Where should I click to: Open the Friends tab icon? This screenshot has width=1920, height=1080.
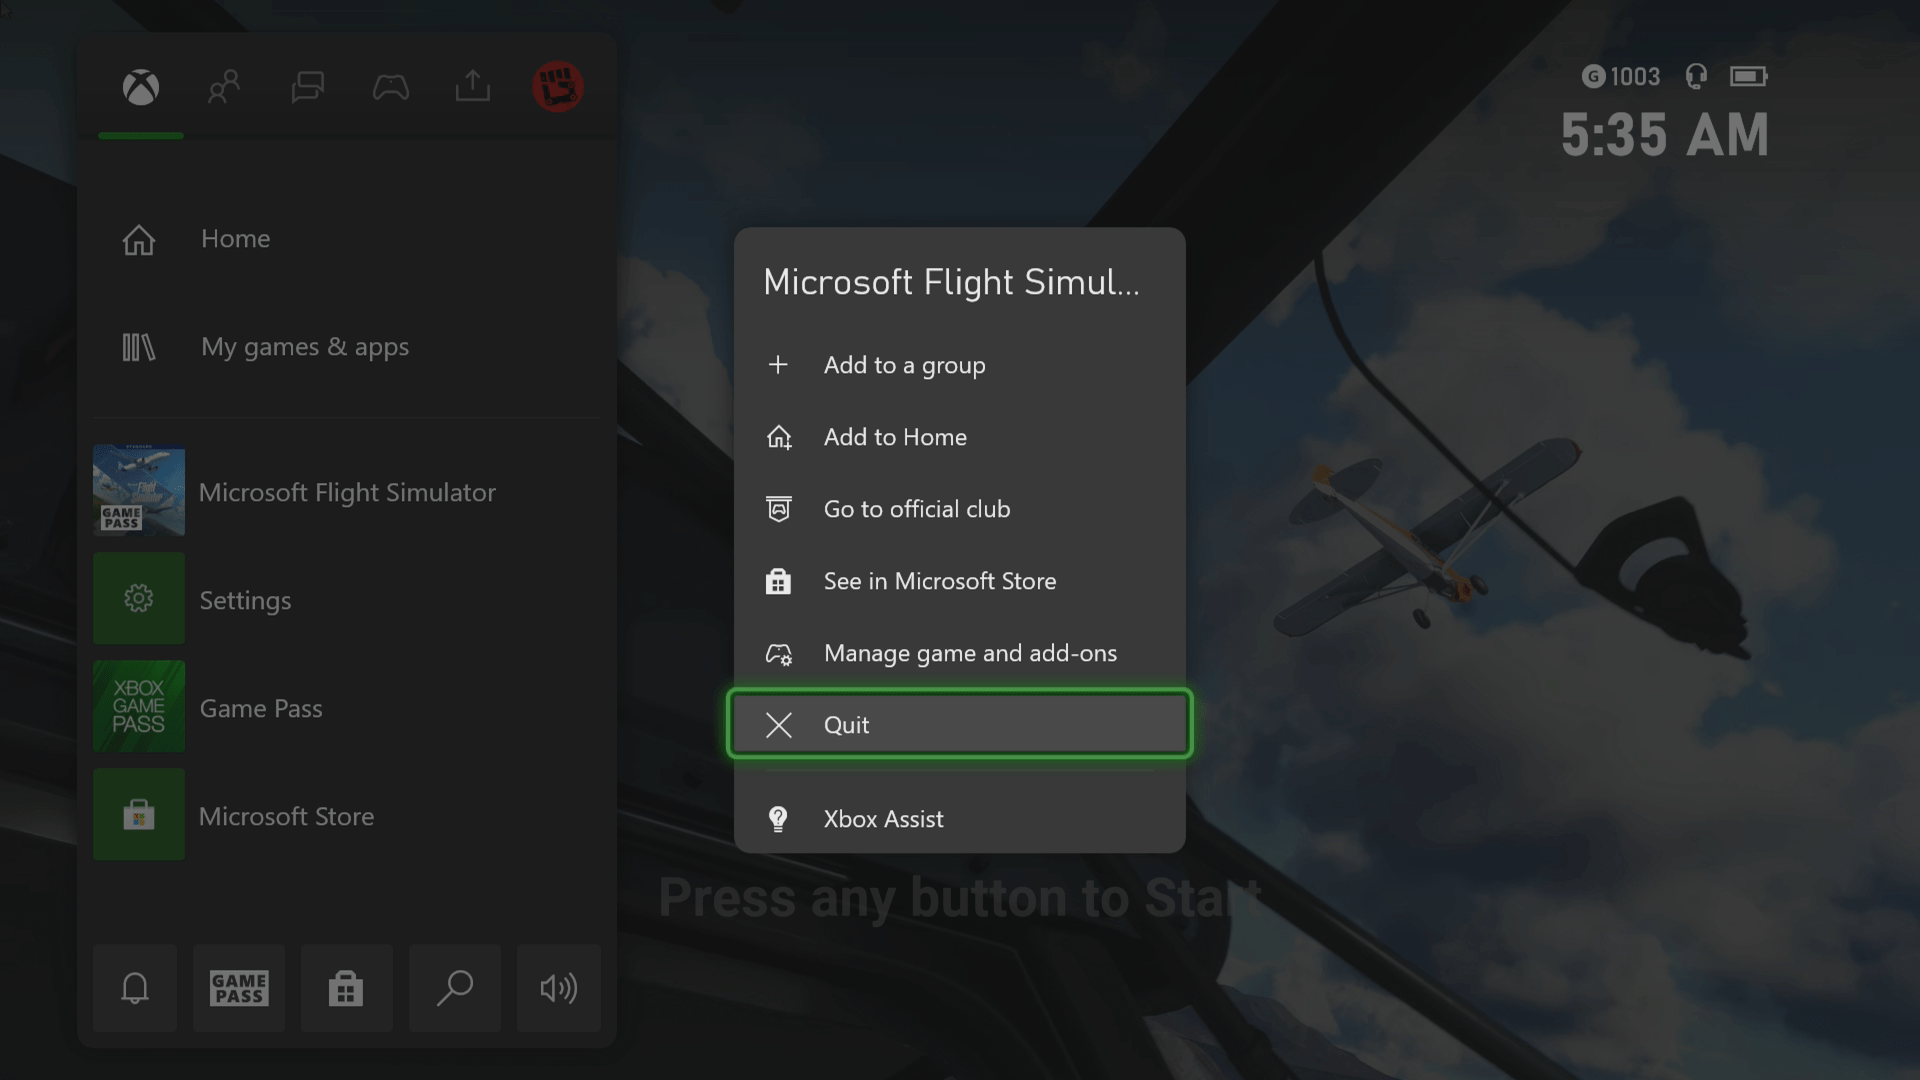tap(224, 88)
